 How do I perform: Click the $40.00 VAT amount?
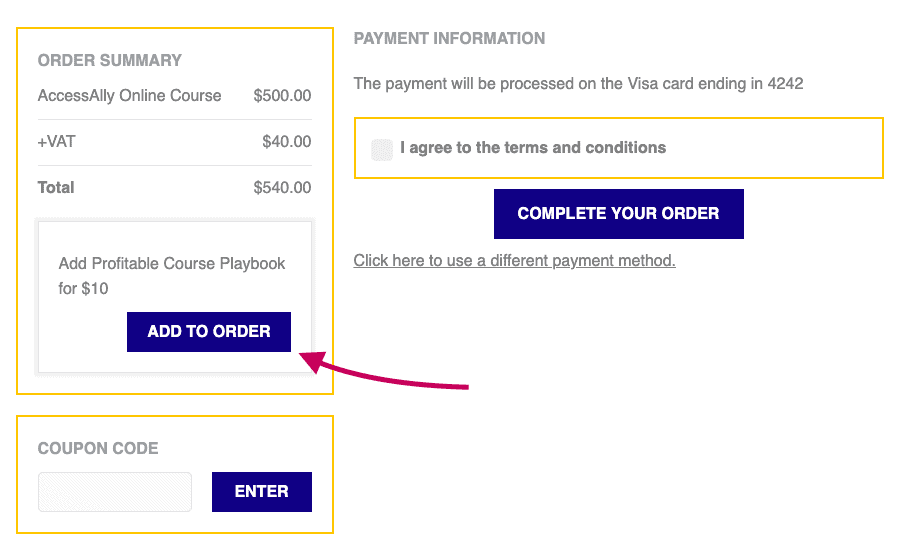(x=286, y=142)
